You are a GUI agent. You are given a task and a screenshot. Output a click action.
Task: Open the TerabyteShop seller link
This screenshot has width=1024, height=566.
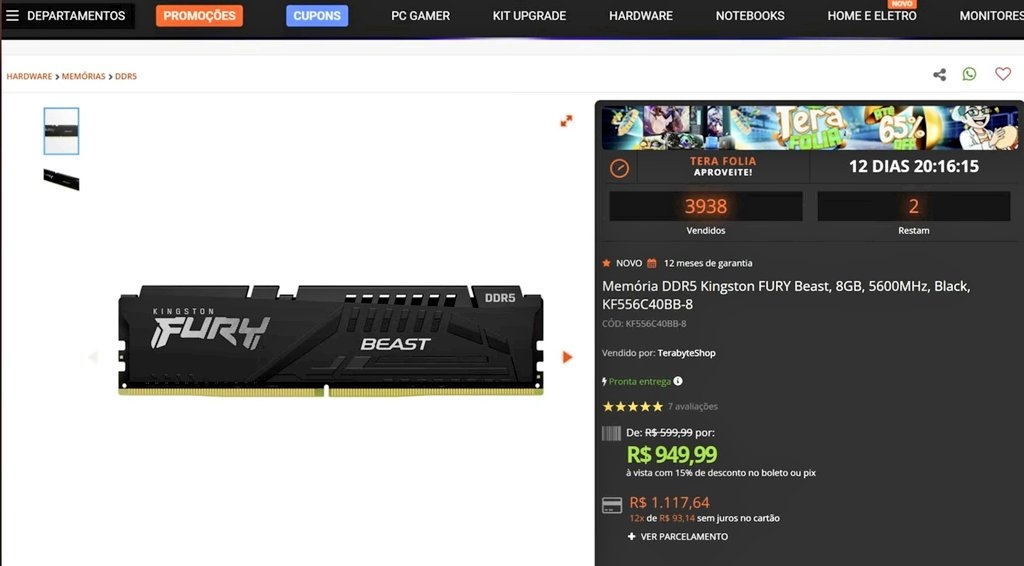[686, 353]
